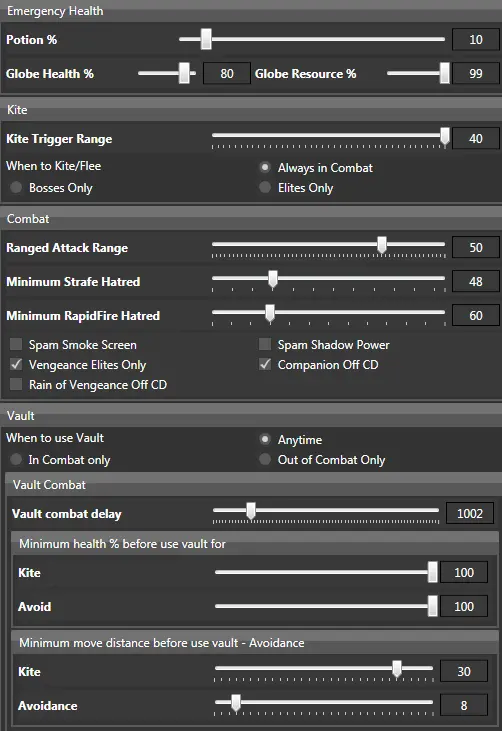Choose Elites Only kite radio button
The image size is (502, 731).
(265, 187)
